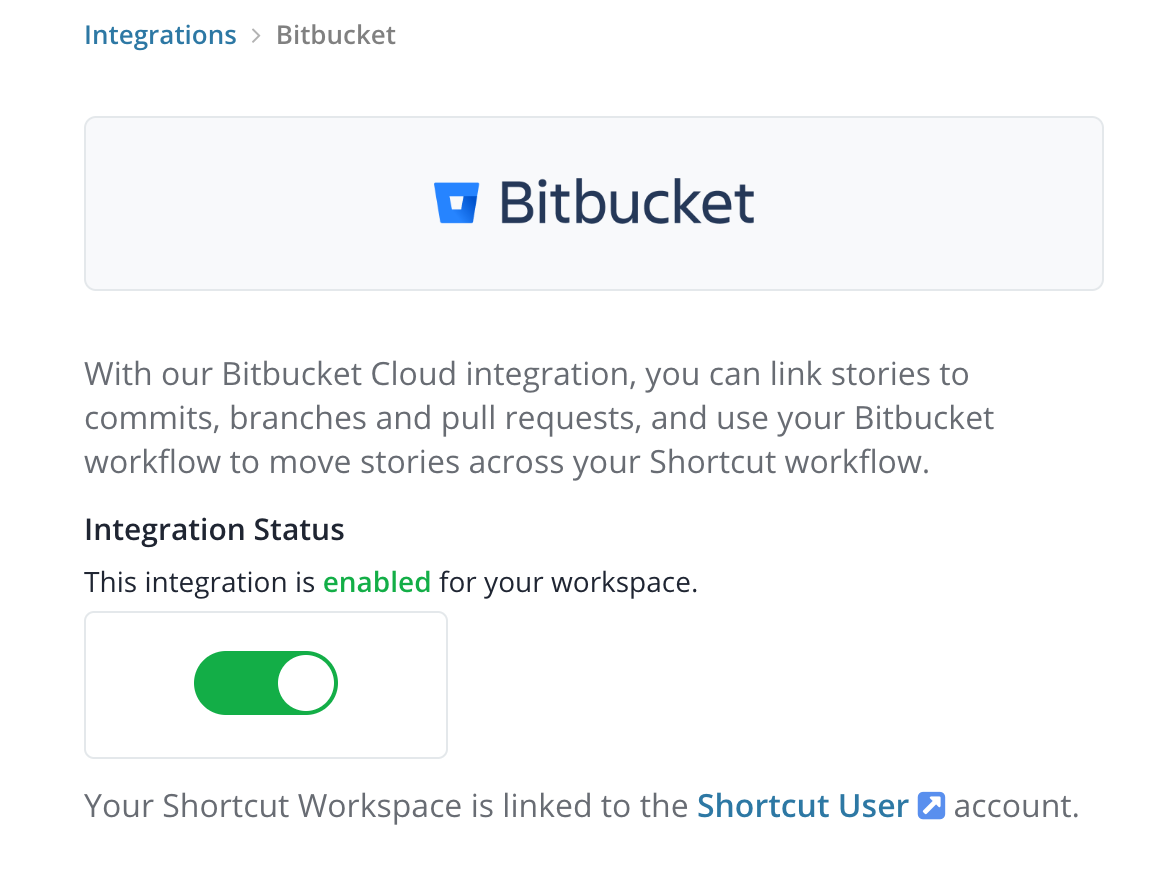Click the green 'enabled' status word

377,582
